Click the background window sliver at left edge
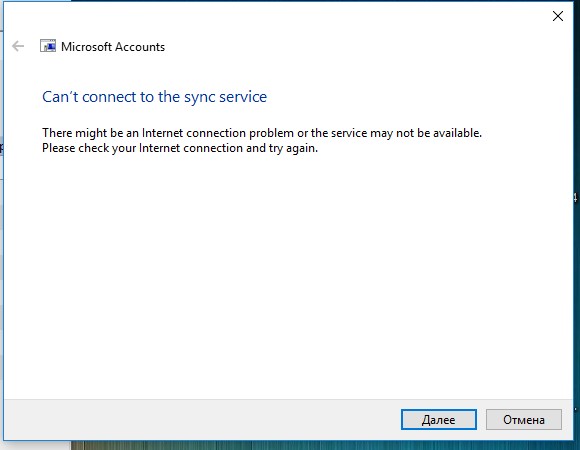 [1, 222]
